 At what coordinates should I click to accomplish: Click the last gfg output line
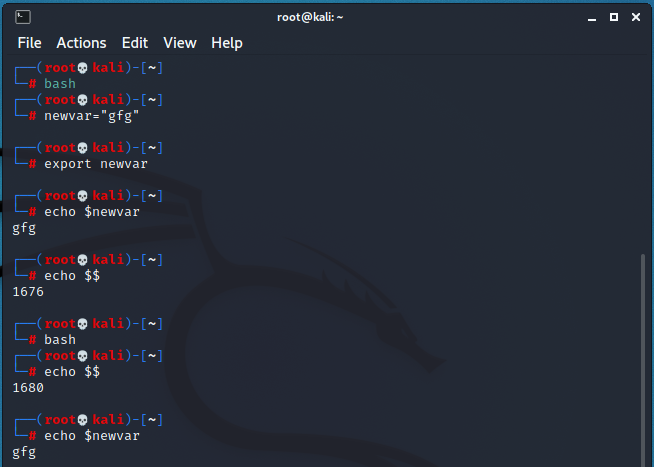[24, 452]
